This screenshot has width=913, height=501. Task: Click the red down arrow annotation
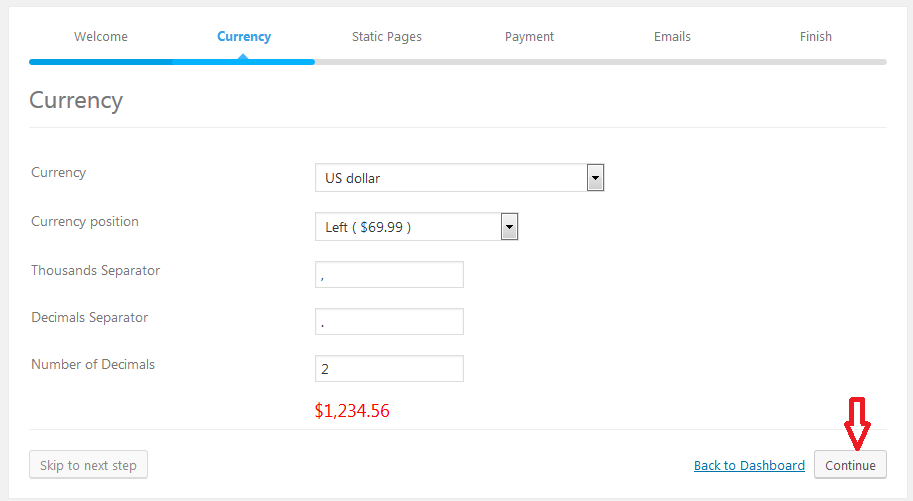[858, 423]
